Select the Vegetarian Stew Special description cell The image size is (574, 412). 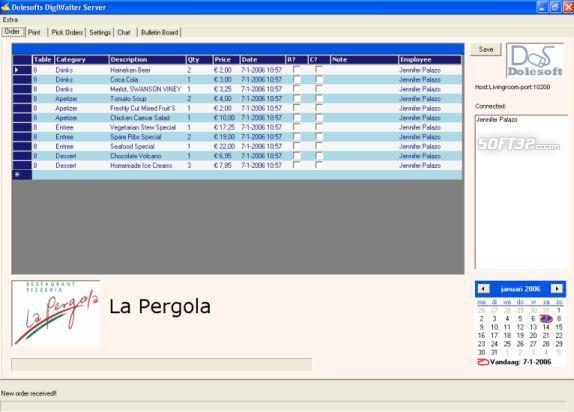point(147,127)
